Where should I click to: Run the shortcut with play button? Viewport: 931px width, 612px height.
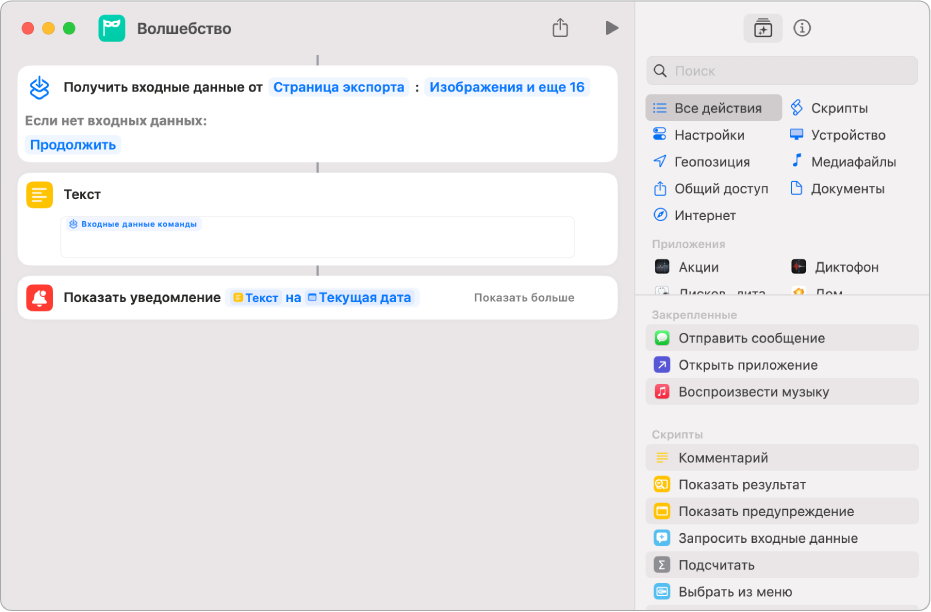pos(611,28)
